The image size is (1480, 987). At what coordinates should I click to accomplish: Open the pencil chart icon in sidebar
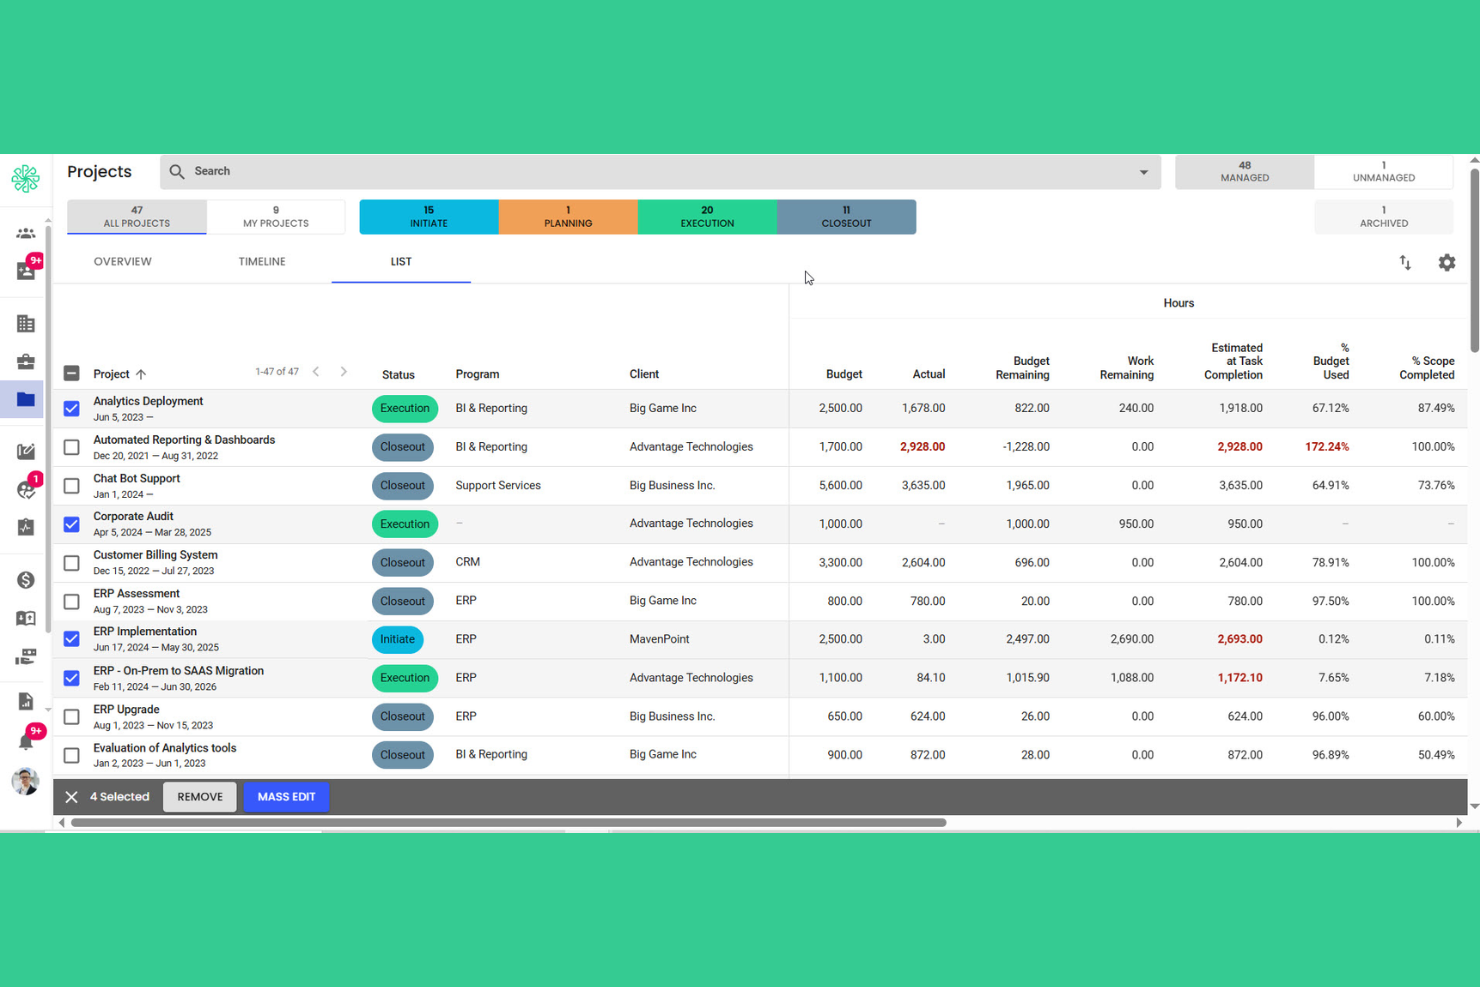(25, 451)
